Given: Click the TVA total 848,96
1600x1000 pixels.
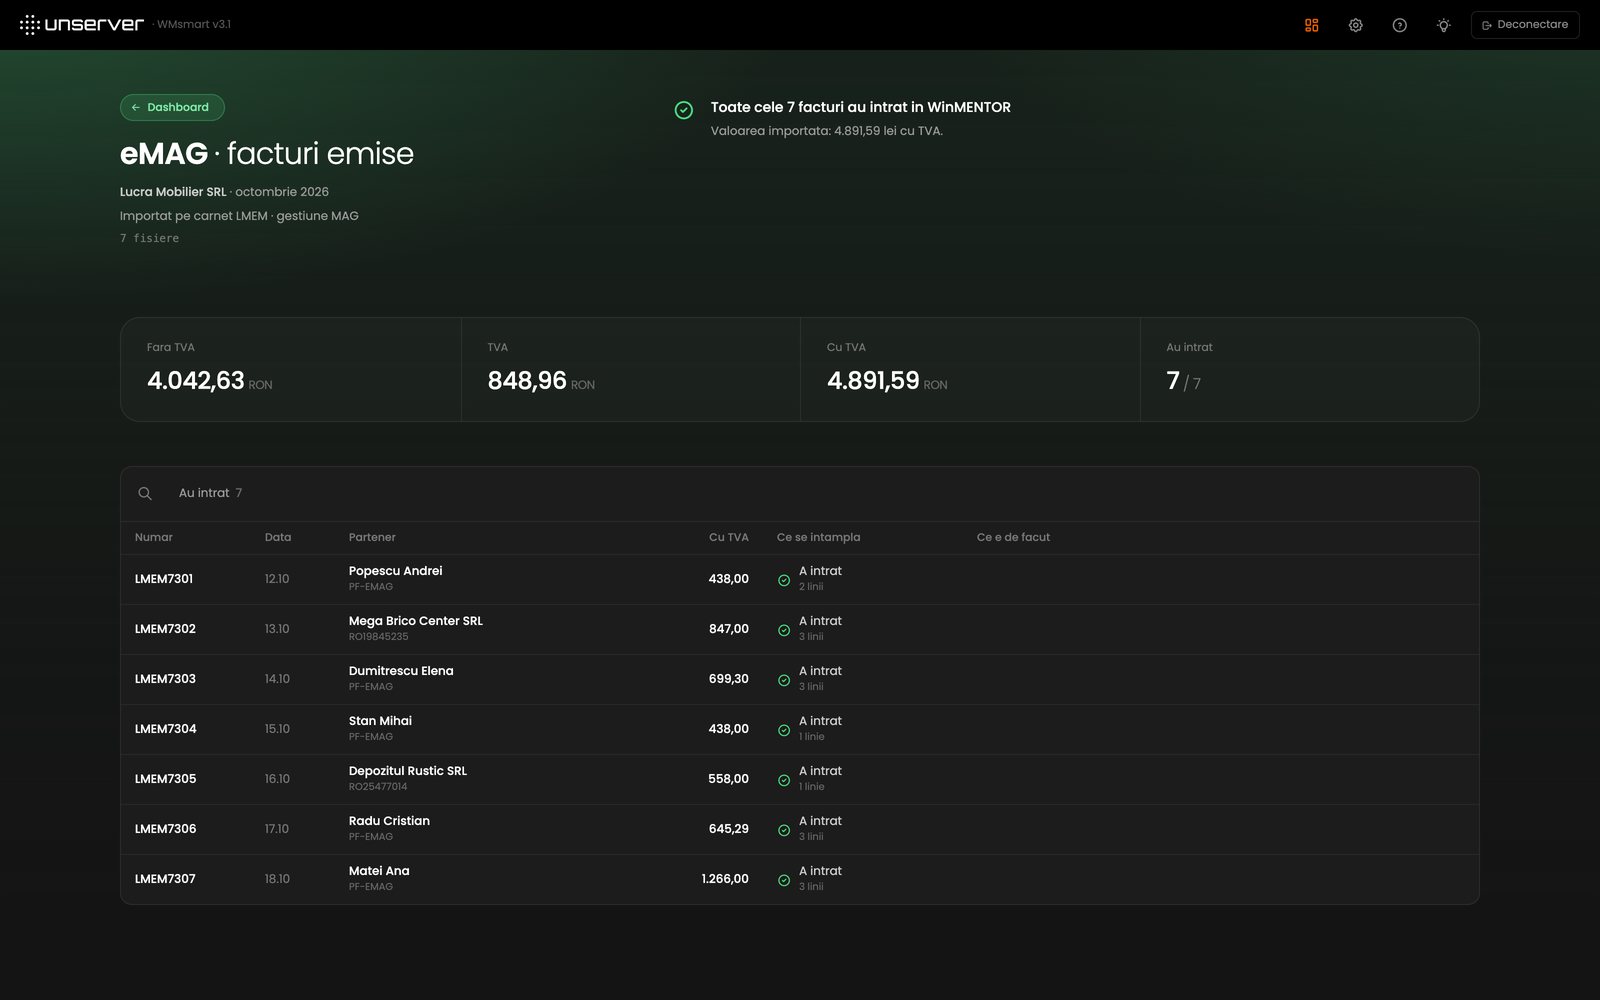Looking at the screenshot, I should point(527,381).
